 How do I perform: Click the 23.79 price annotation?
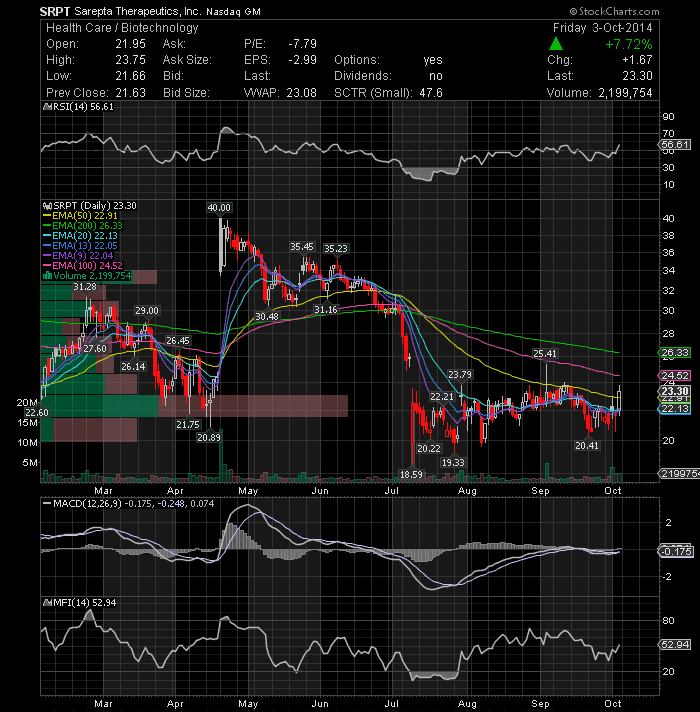pyautogui.click(x=460, y=375)
